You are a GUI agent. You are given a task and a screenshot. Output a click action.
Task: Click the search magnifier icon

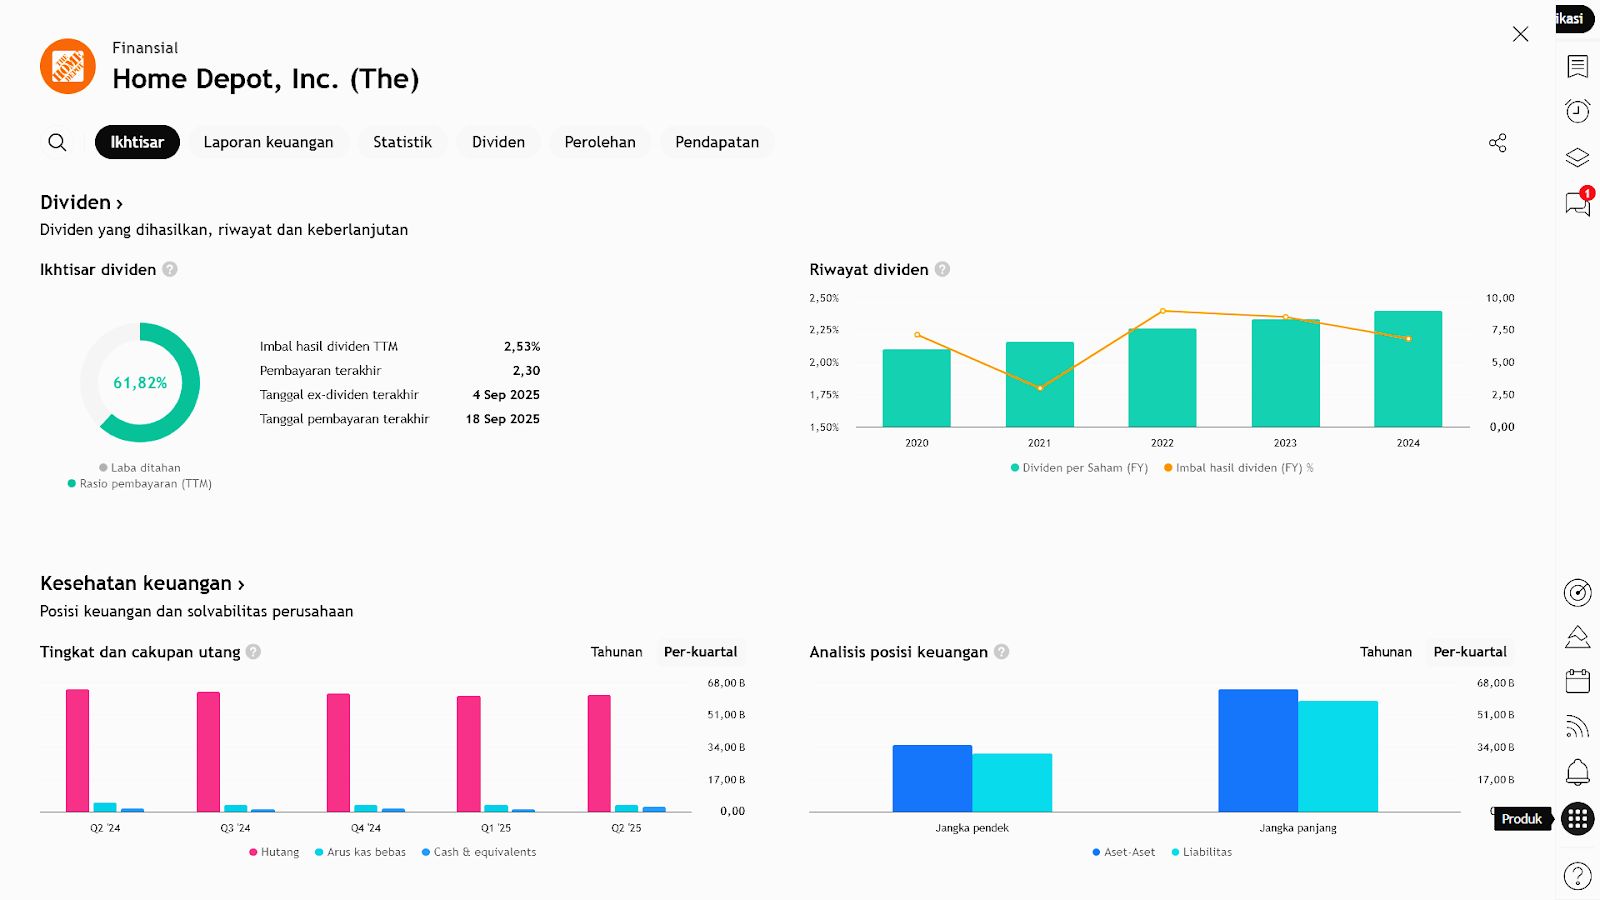coord(57,142)
